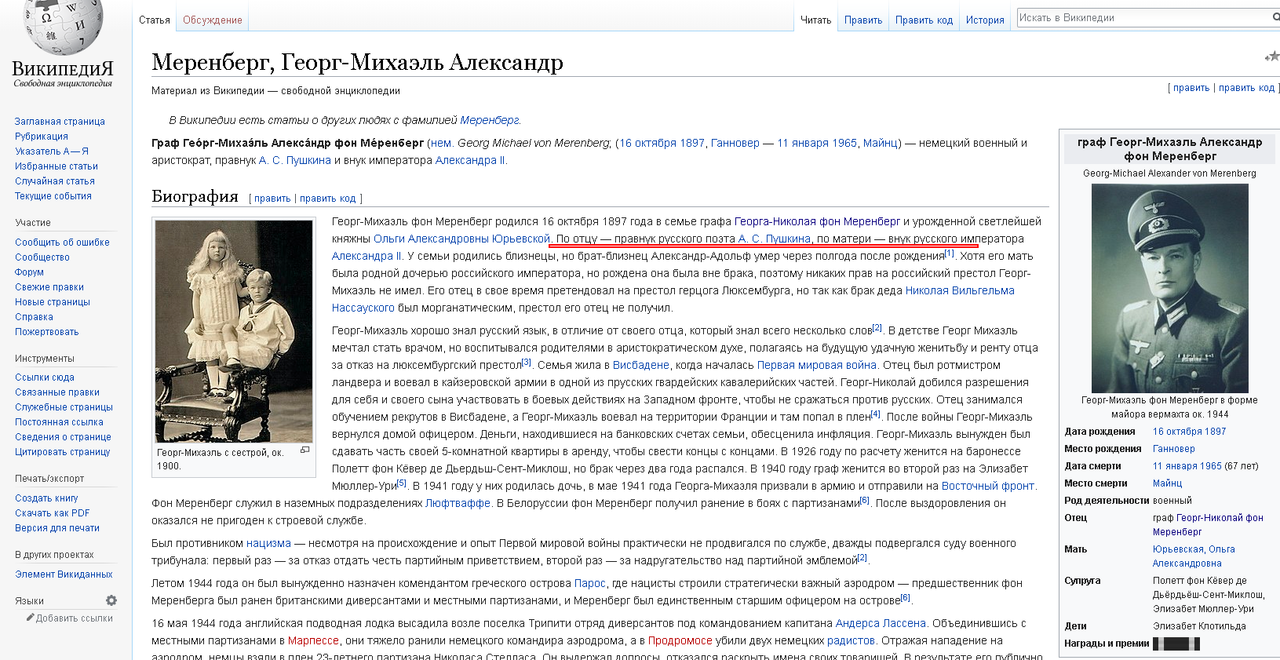Open Указатель А—Я link
This screenshot has width=1280, height=660.
coord(51,151)
